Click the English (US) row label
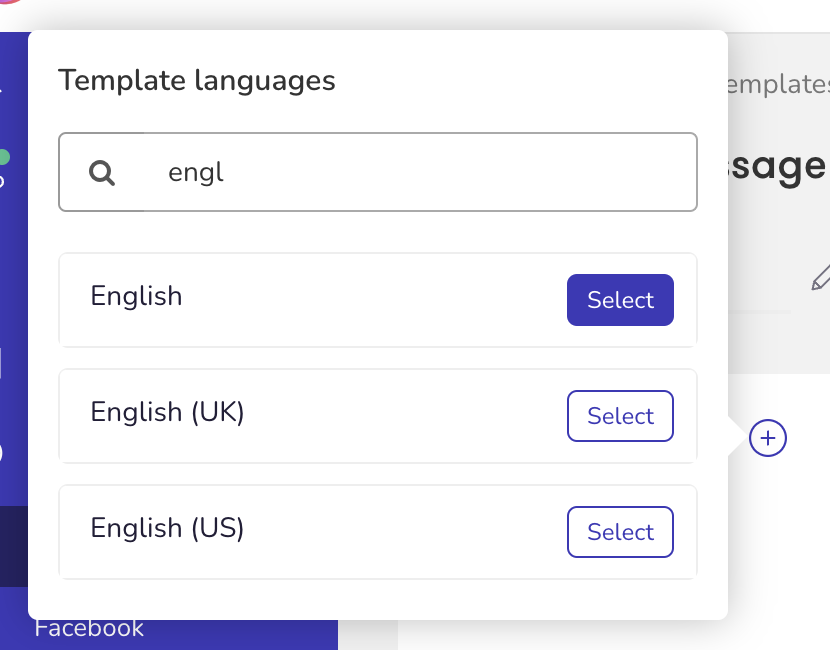The height and width of the screenshot is (650, 830). 167,528
